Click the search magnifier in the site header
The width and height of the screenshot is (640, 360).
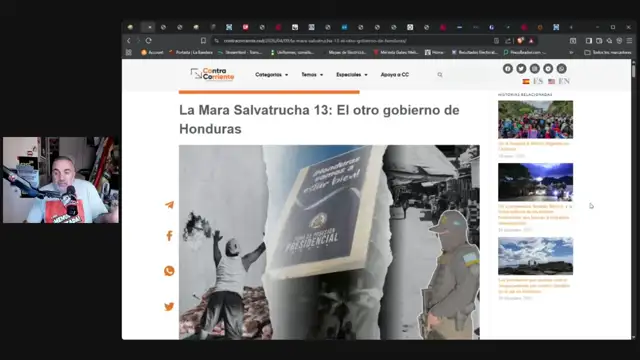click(440, 75)
